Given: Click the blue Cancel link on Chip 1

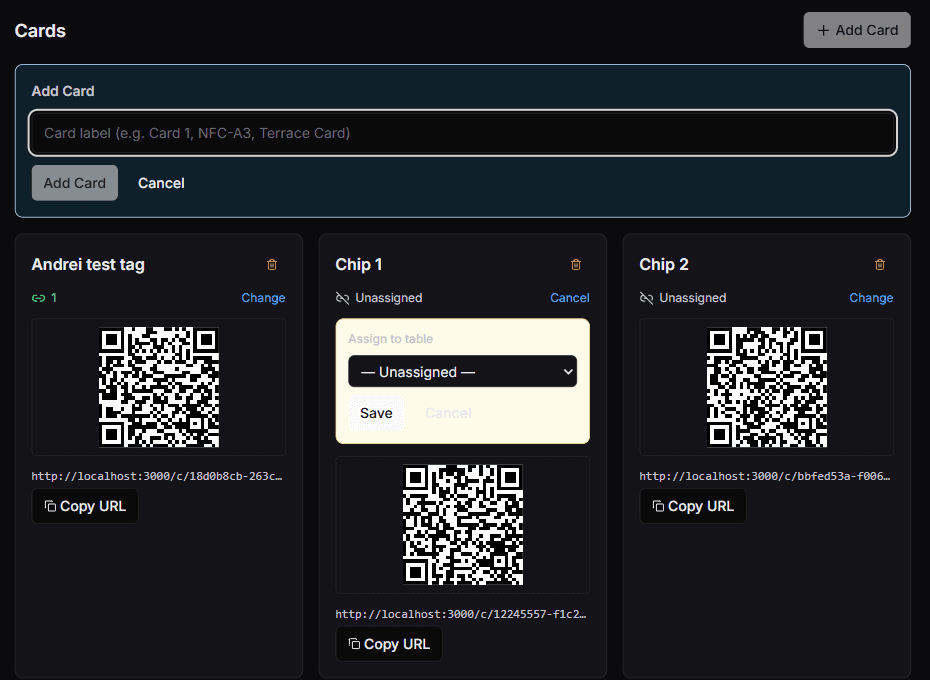Looking at the screenshot, I should coord(569,298).
